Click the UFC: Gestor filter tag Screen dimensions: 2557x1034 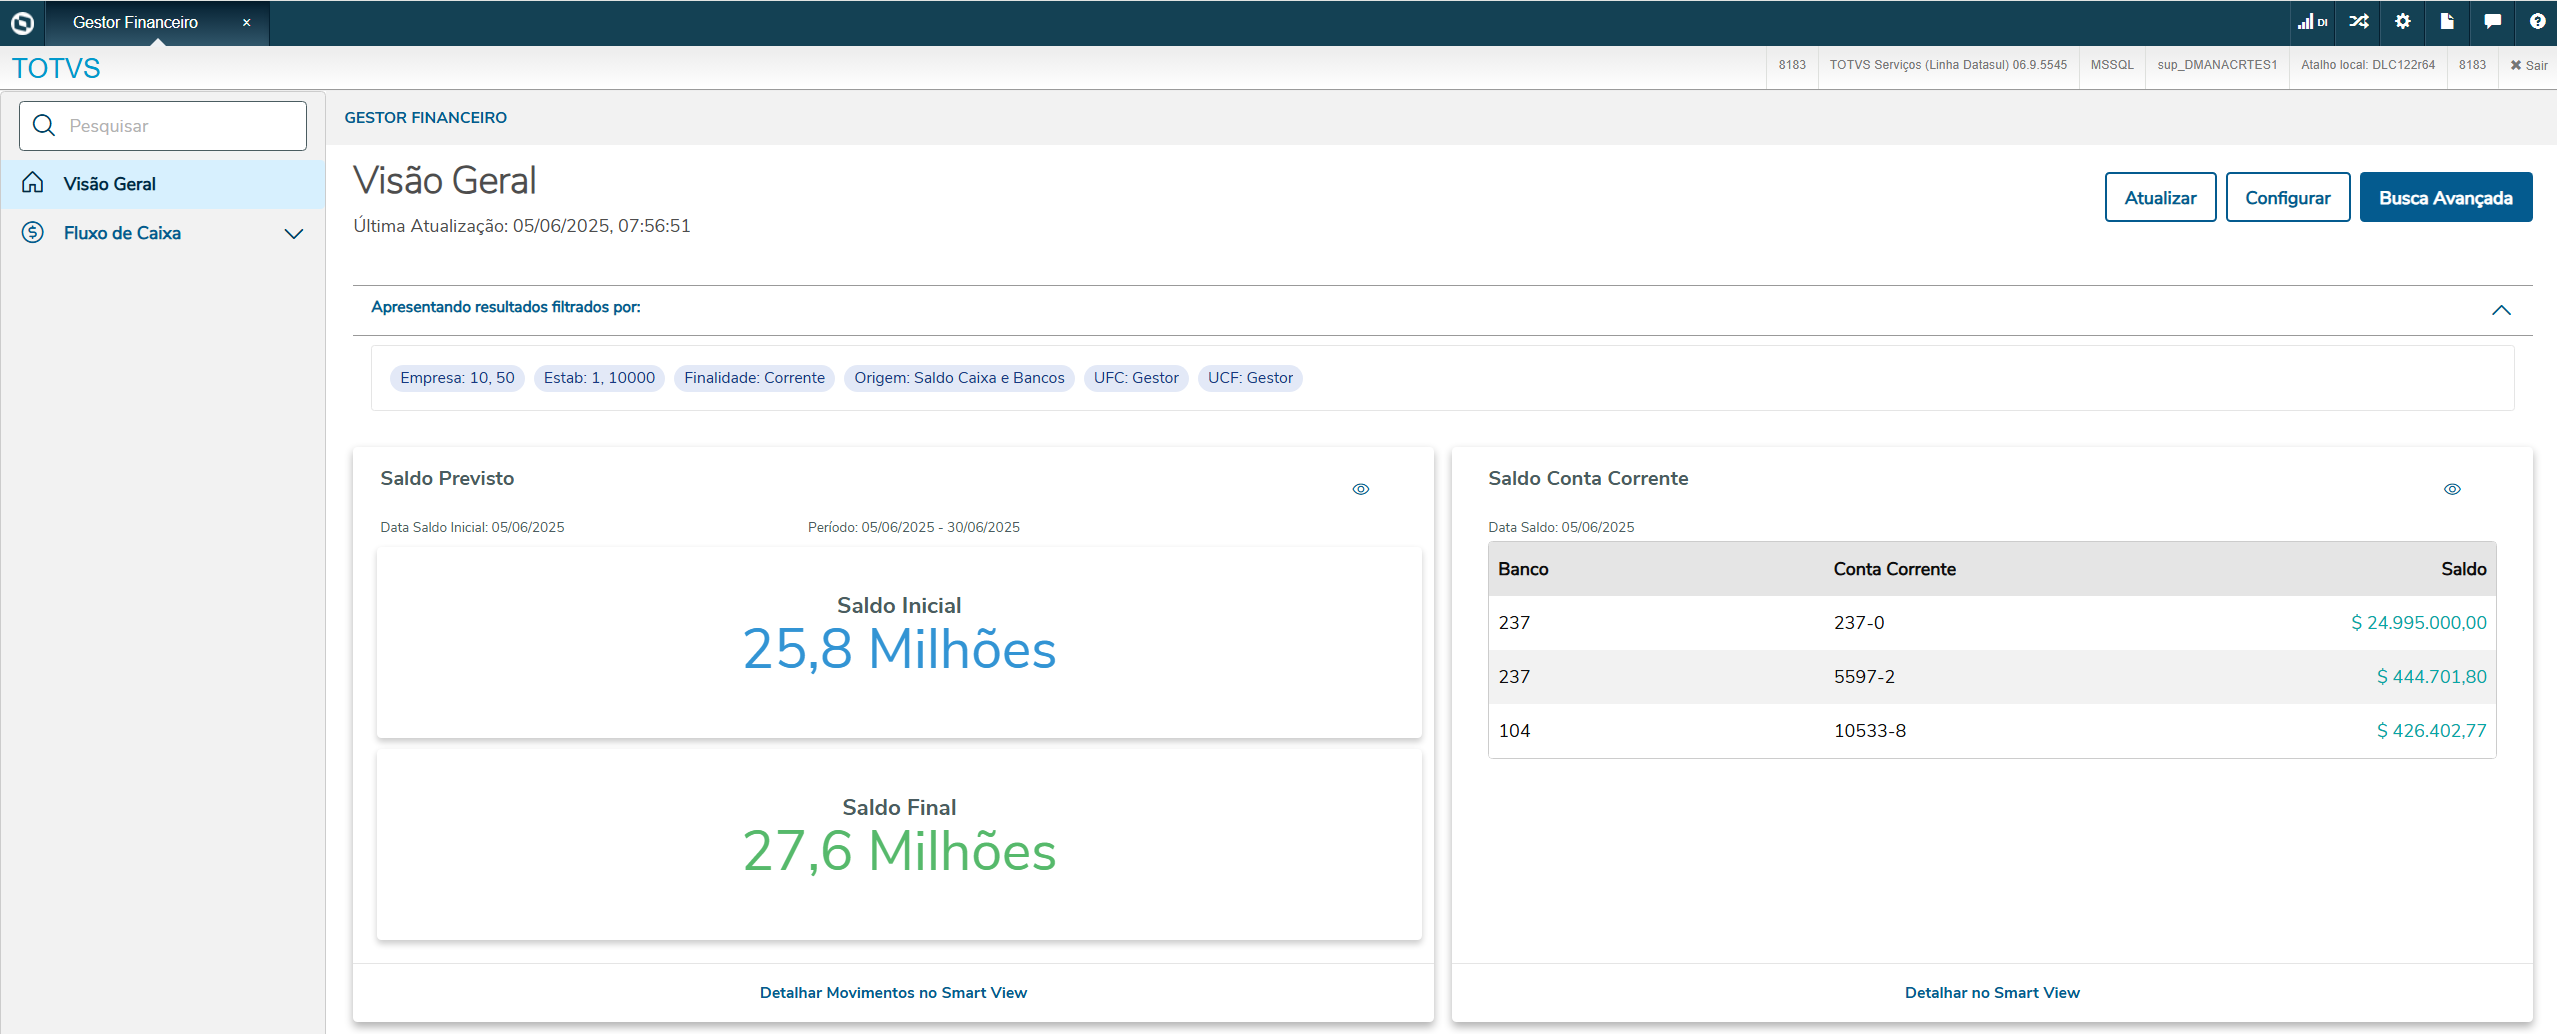1136,378
